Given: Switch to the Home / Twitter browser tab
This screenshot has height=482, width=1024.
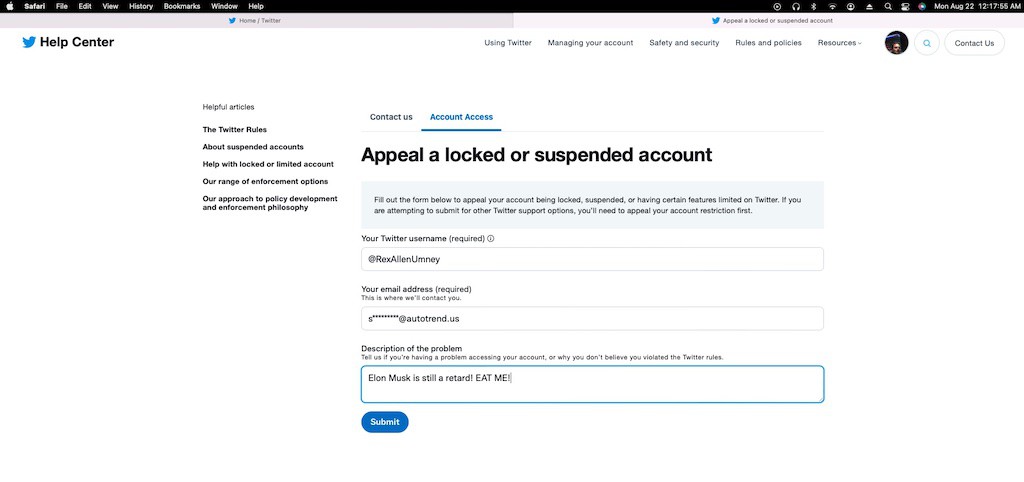Looking at the screenshot, I should (255, 20).
